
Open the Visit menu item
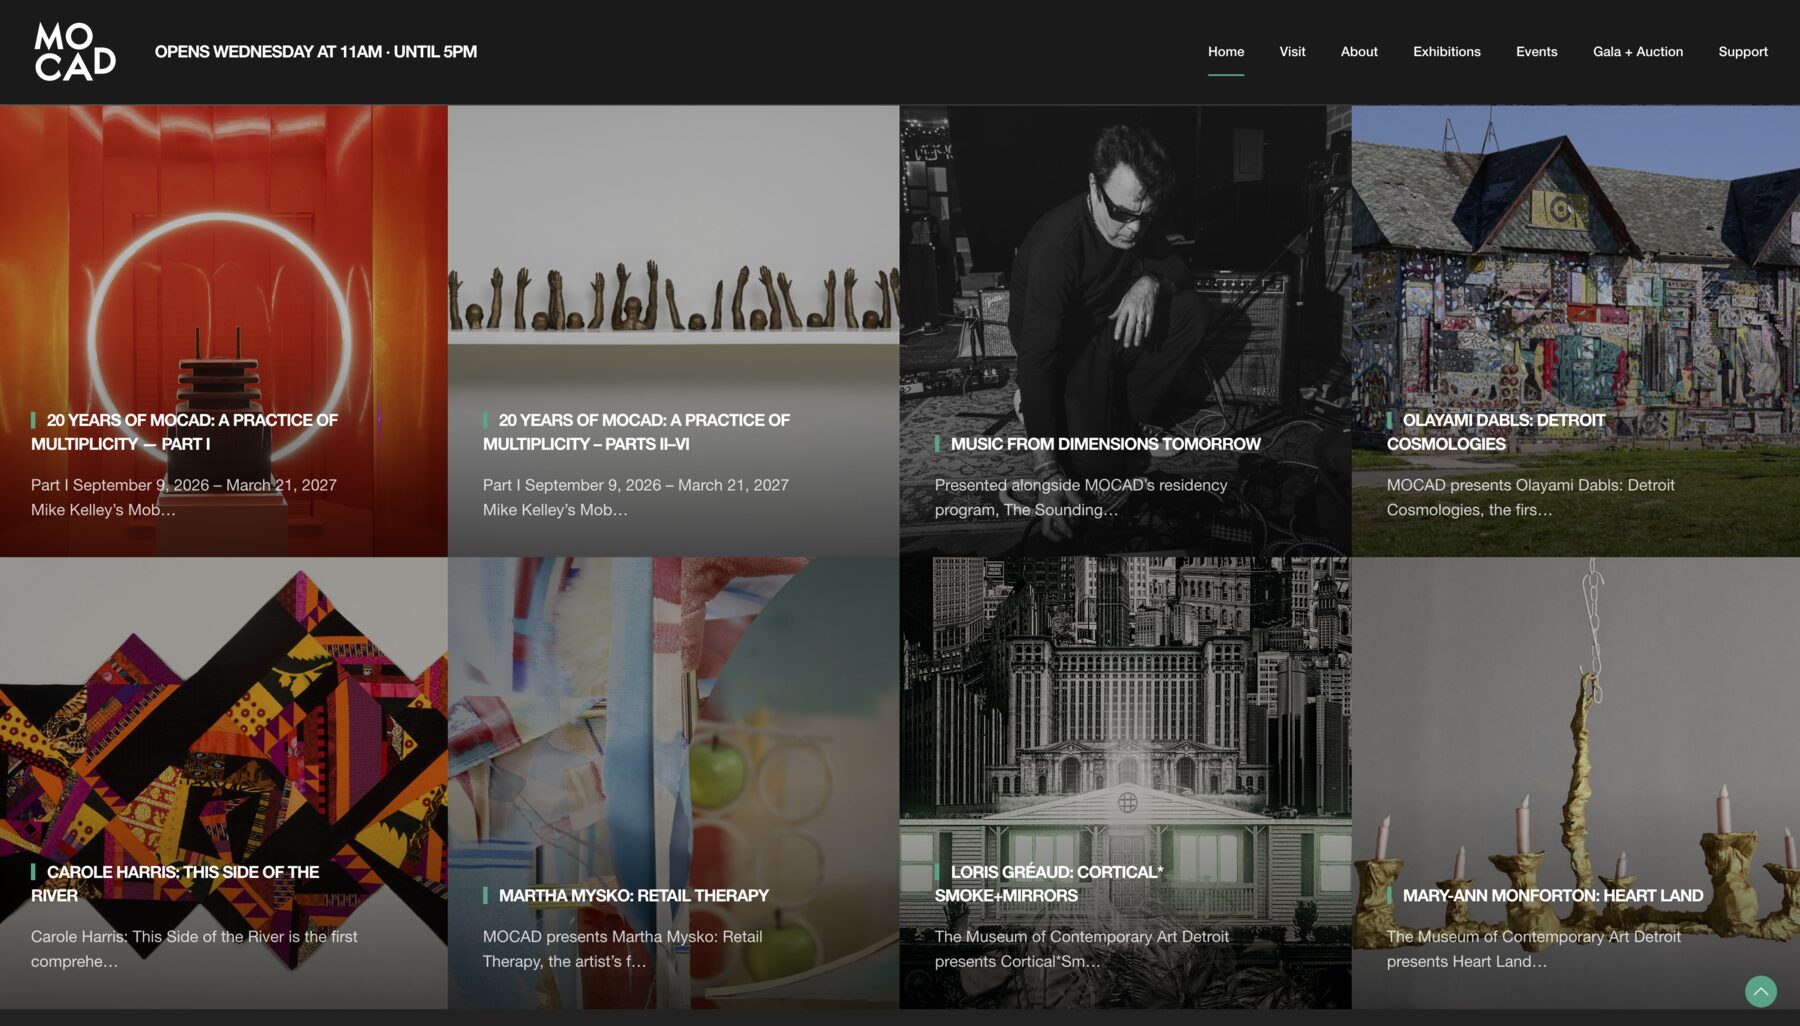[x=1292, y=52]
